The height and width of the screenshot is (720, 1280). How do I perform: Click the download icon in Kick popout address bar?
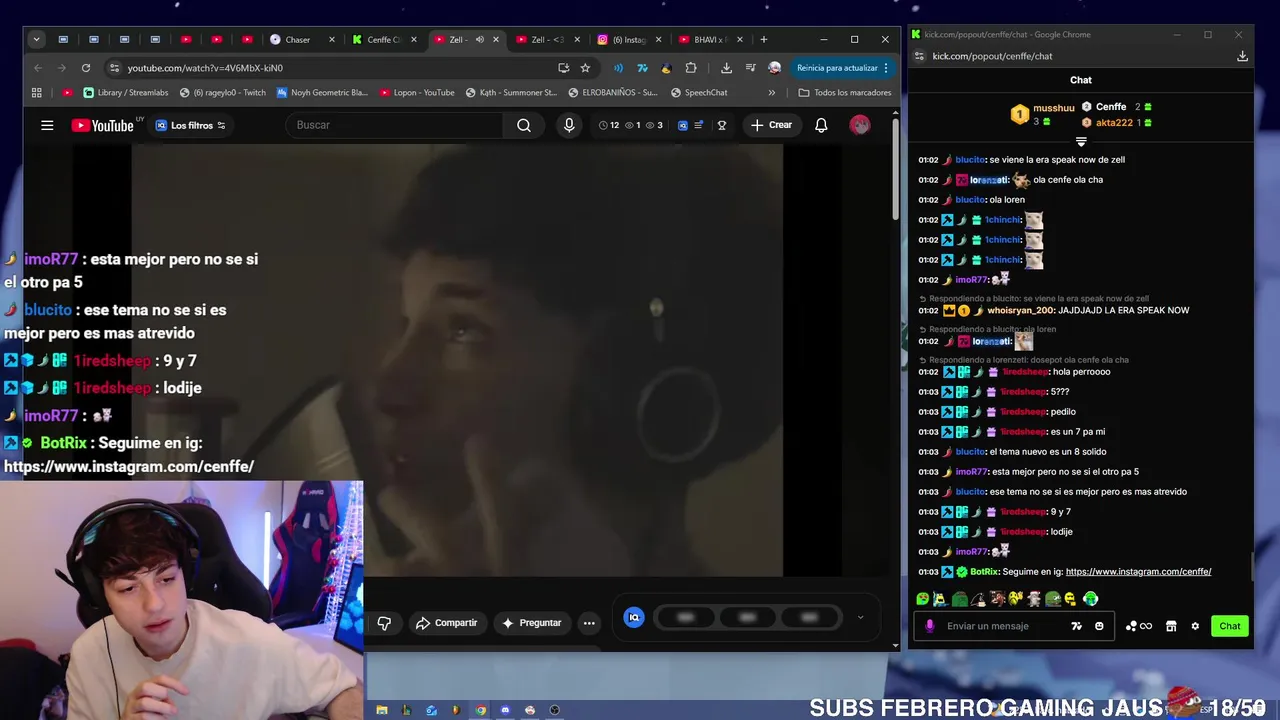1242,56
